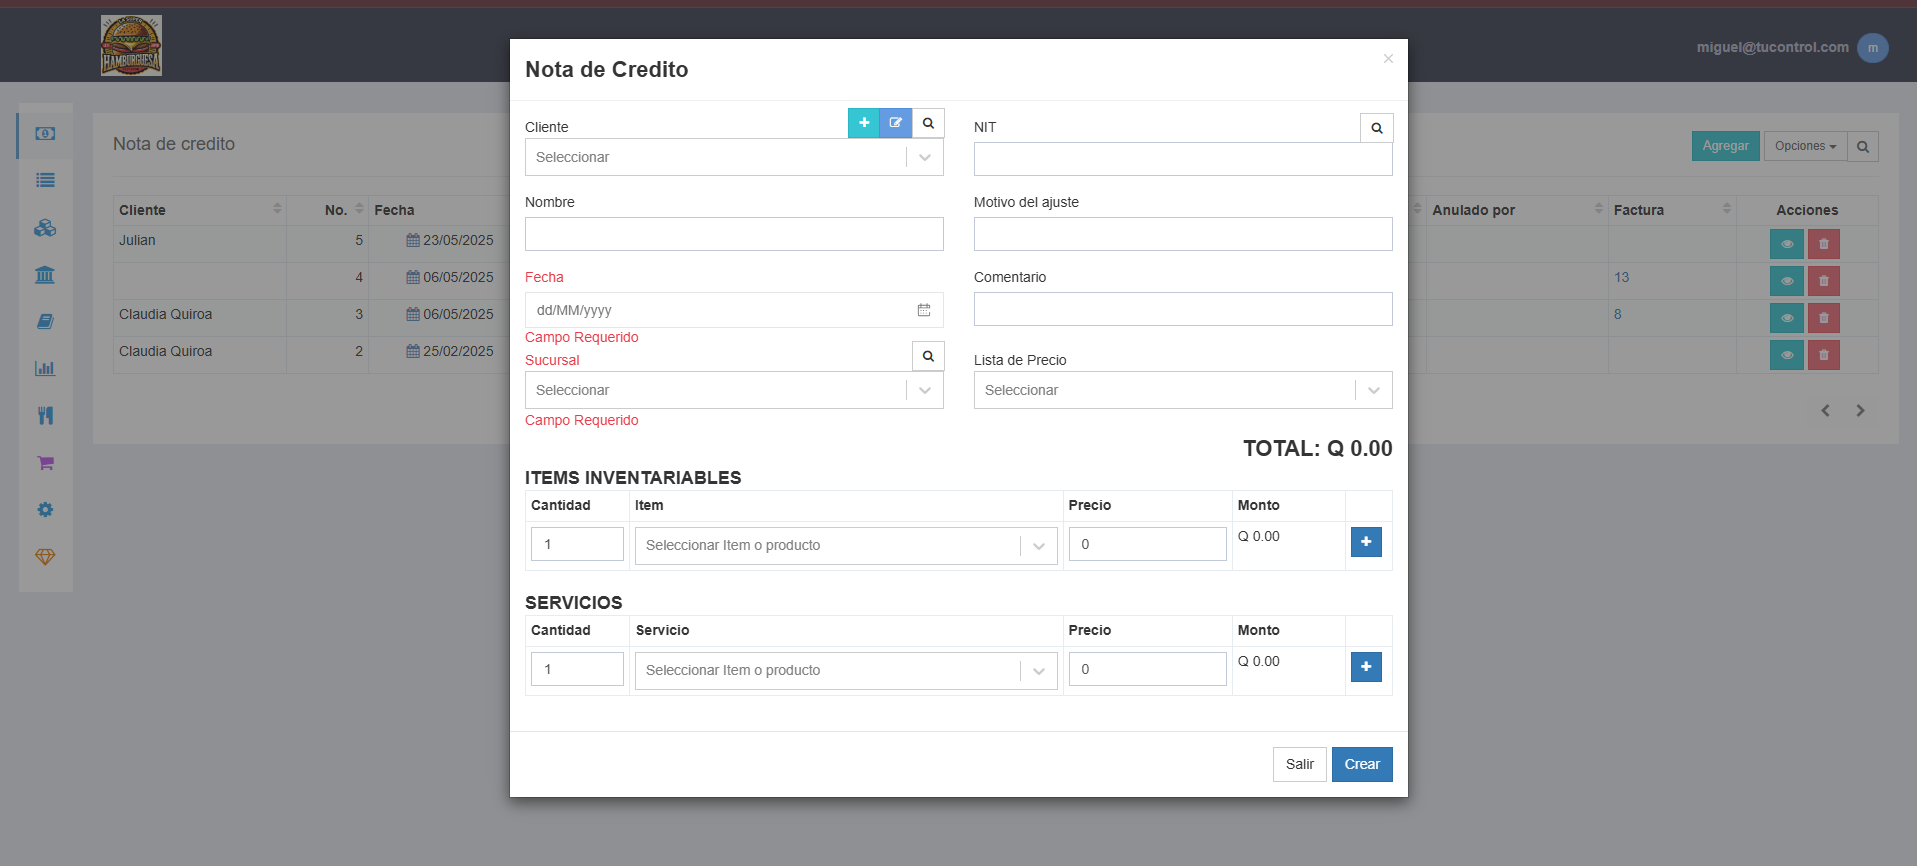The image size is (1917, 866).
Task: Expand the Sucursal Seleccionar dropdown
Action: click(x=734, y=390)
